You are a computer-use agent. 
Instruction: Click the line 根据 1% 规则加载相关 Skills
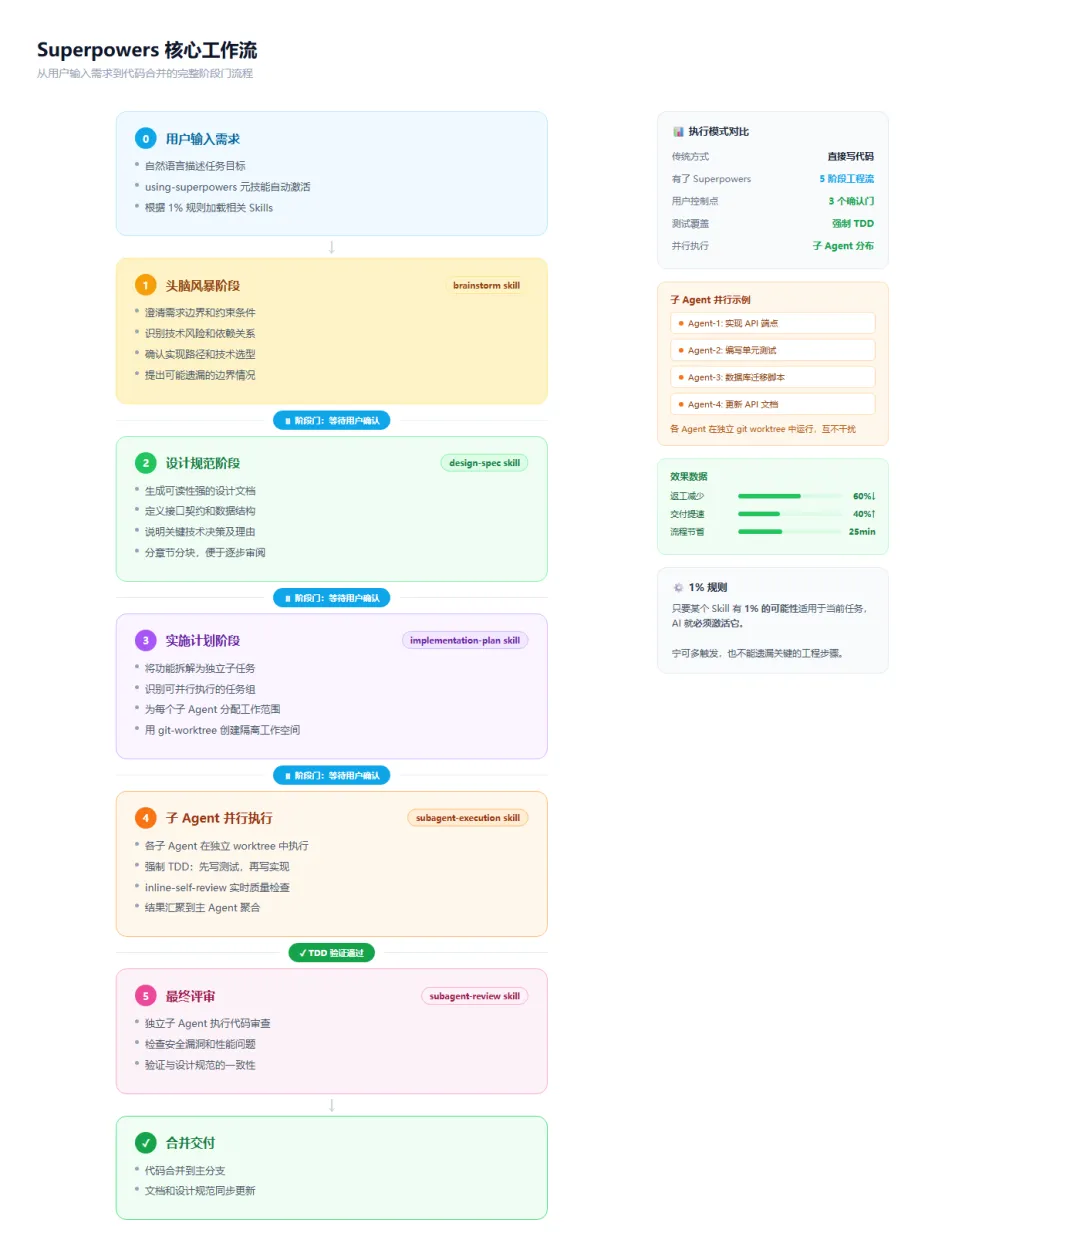point(209,208)
